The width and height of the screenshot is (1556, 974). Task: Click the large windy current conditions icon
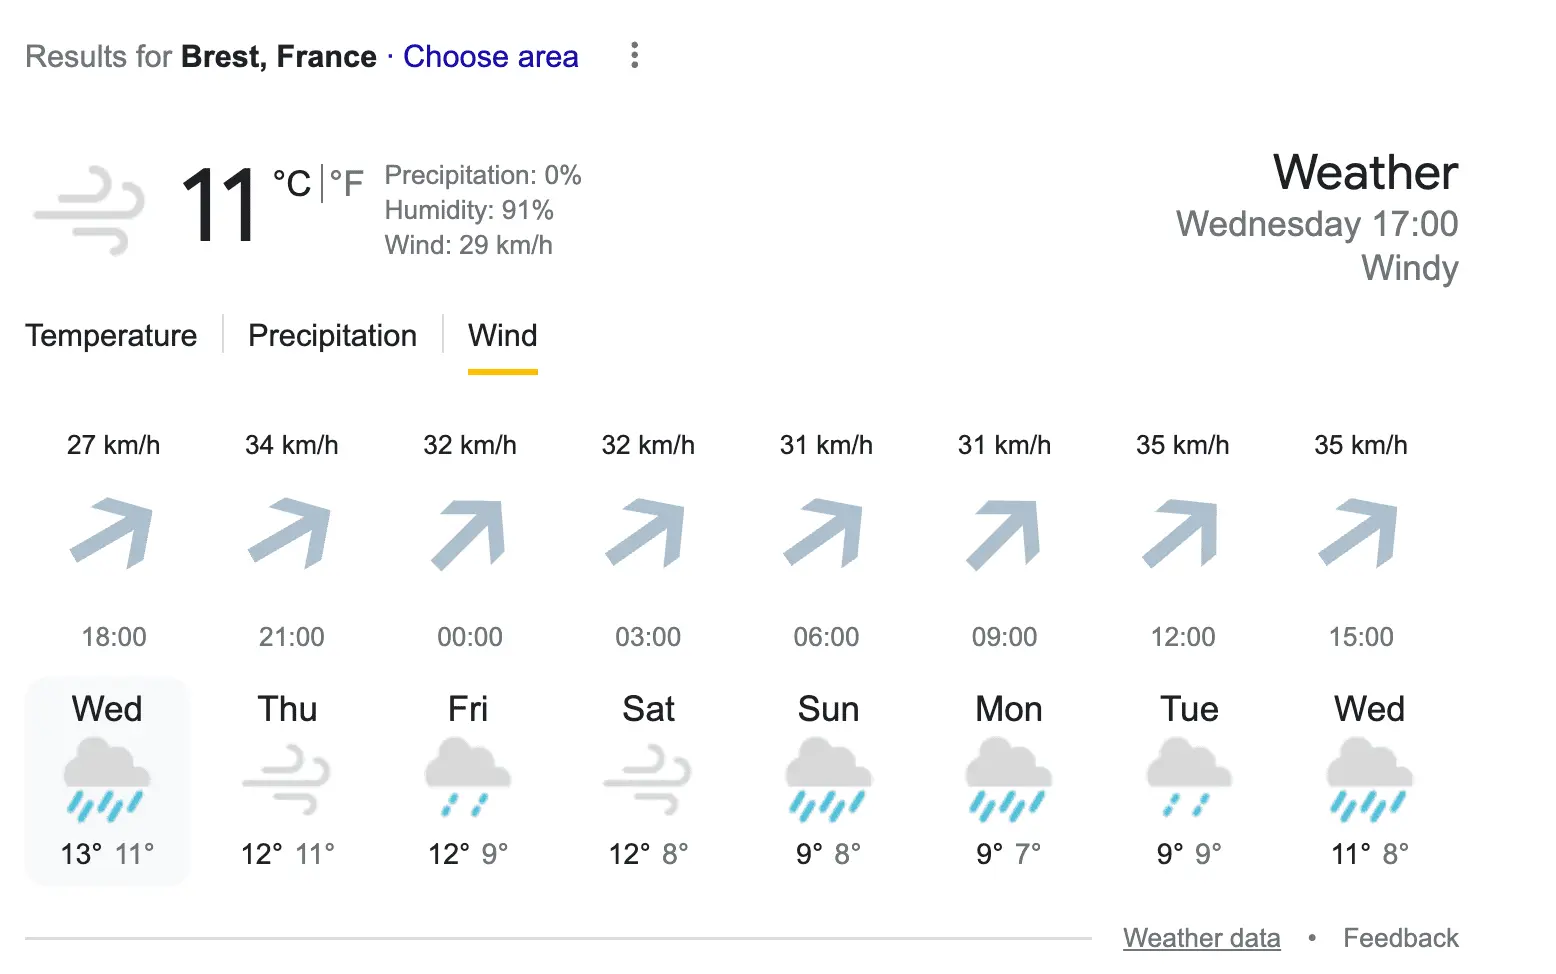(89, 210)
